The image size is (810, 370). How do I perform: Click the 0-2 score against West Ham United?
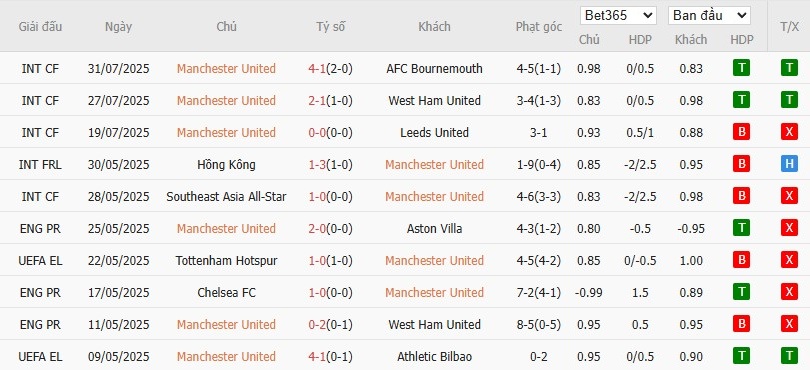coord(317,325)
